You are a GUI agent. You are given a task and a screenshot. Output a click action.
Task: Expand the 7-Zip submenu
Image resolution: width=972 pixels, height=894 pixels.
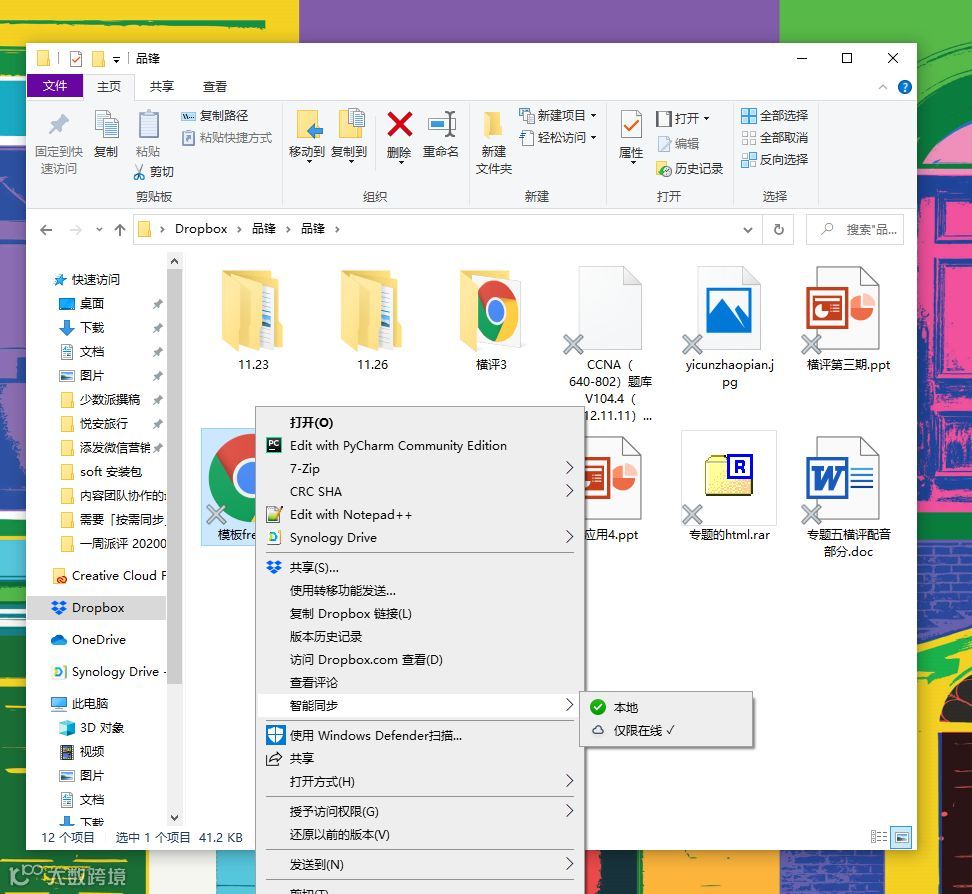point(420,469)
